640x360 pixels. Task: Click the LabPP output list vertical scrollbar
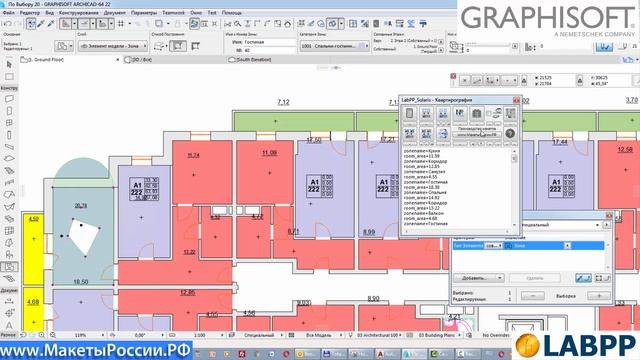click(x=514, y=188)
